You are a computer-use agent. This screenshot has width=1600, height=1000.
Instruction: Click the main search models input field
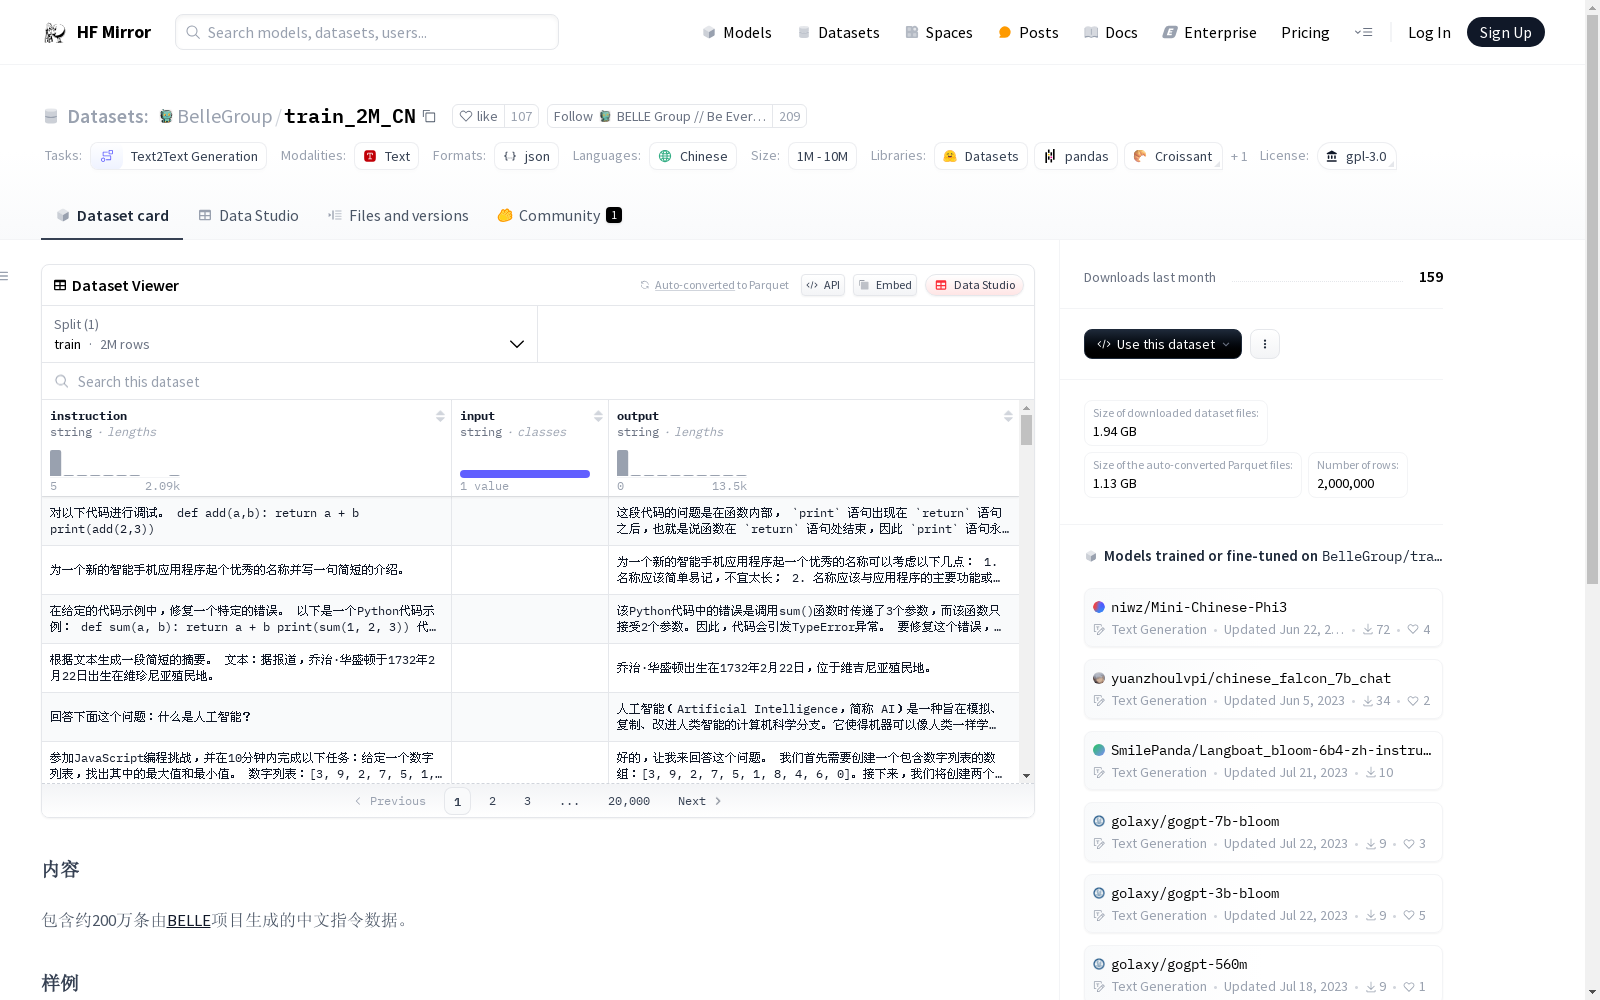coord(367,32)
